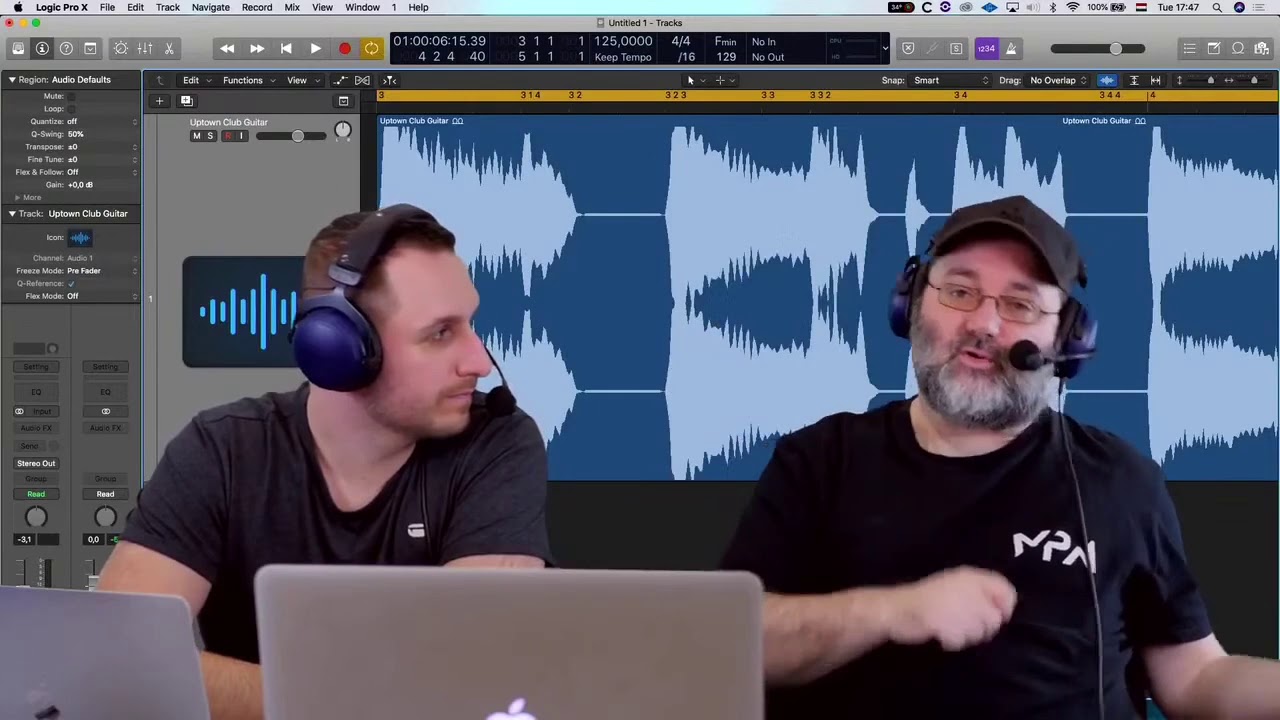Open Smart Controls dial icon
The height and width of the screenshot is (720, 1280).
(x=121, y=48)
